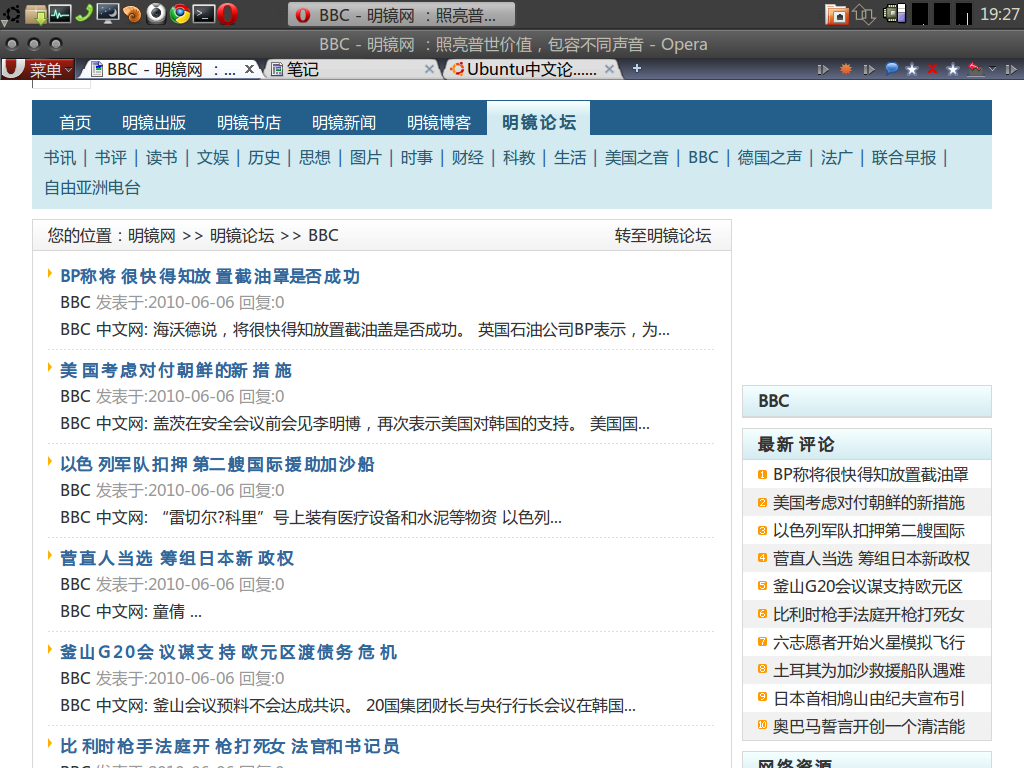Screen dimensions: 1024x768
Task: Open article BP称将很快得知放置截油罩是否成功
Action: coord(210,276)
